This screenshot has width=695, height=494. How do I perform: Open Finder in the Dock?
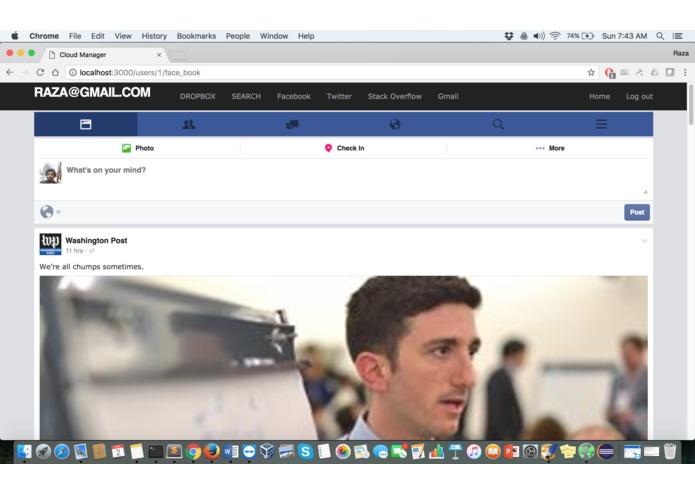[x=24, y=451]
